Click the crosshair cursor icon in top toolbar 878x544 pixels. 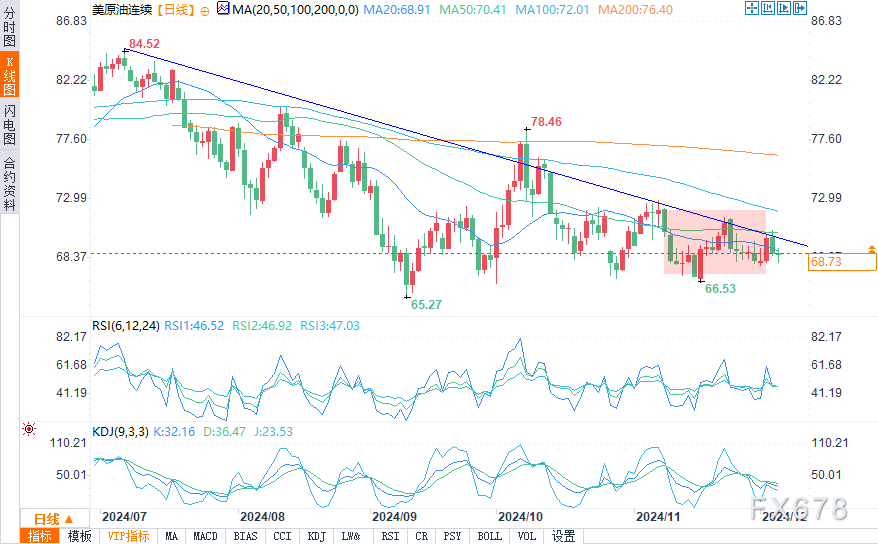(x=751, y=8)
